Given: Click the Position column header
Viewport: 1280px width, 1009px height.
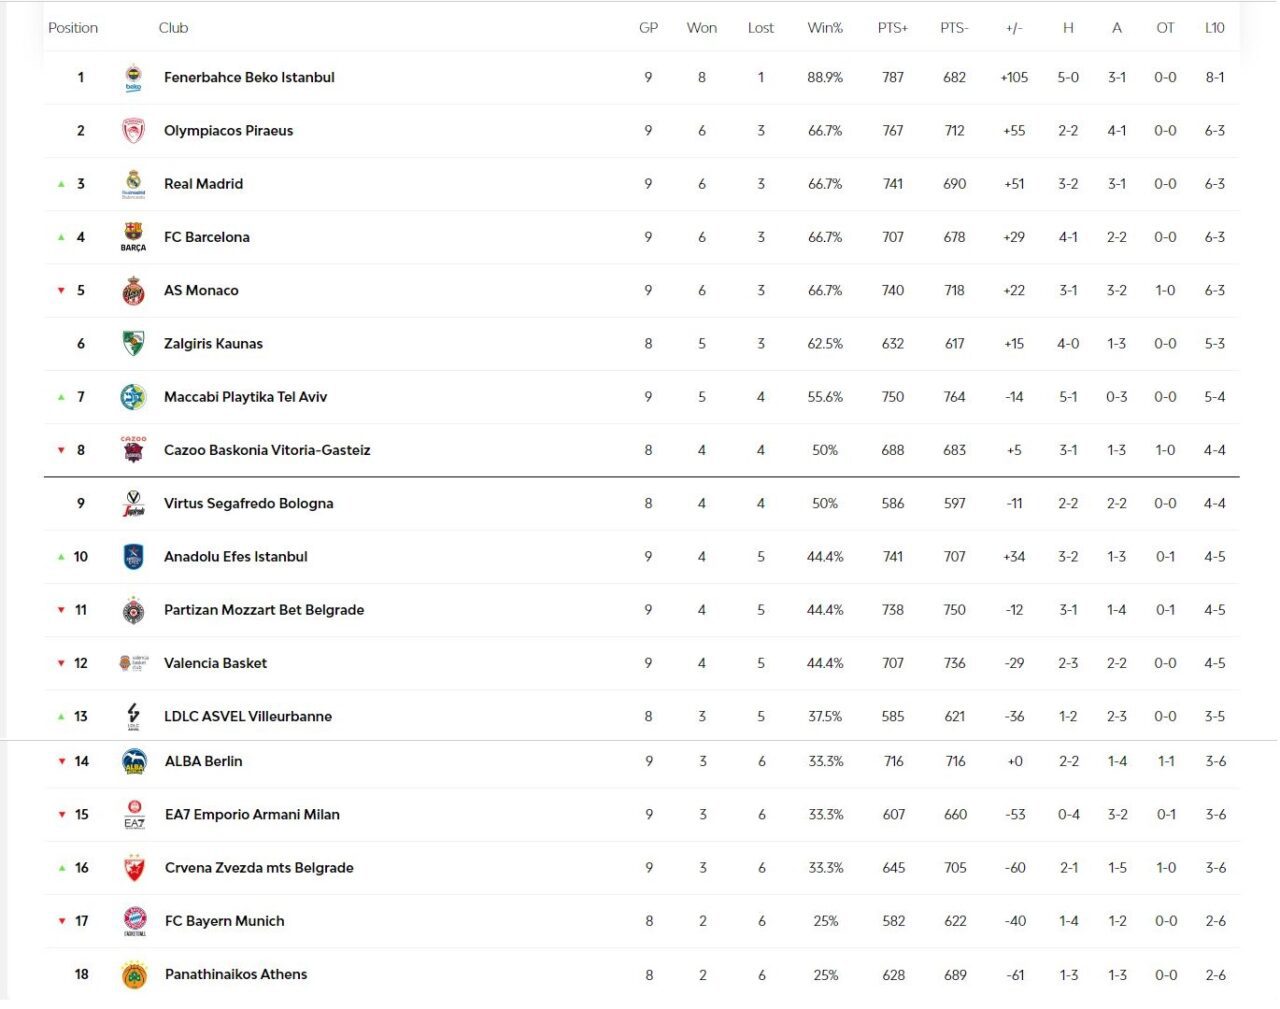Looking at the screenshot, I should coord(73,28).
